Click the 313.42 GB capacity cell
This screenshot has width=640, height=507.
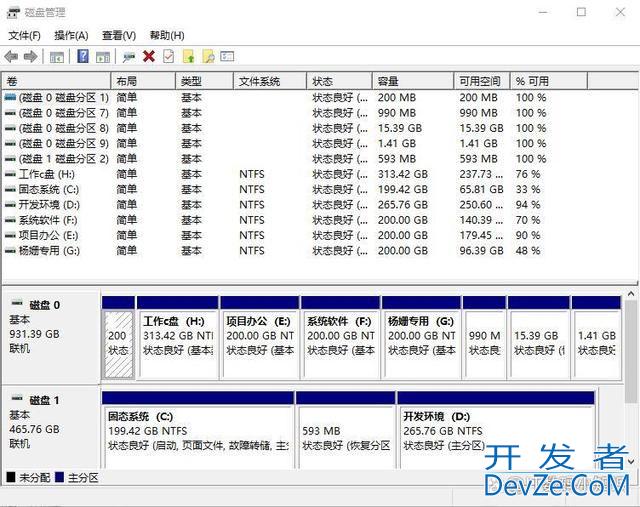click(402, 174)
